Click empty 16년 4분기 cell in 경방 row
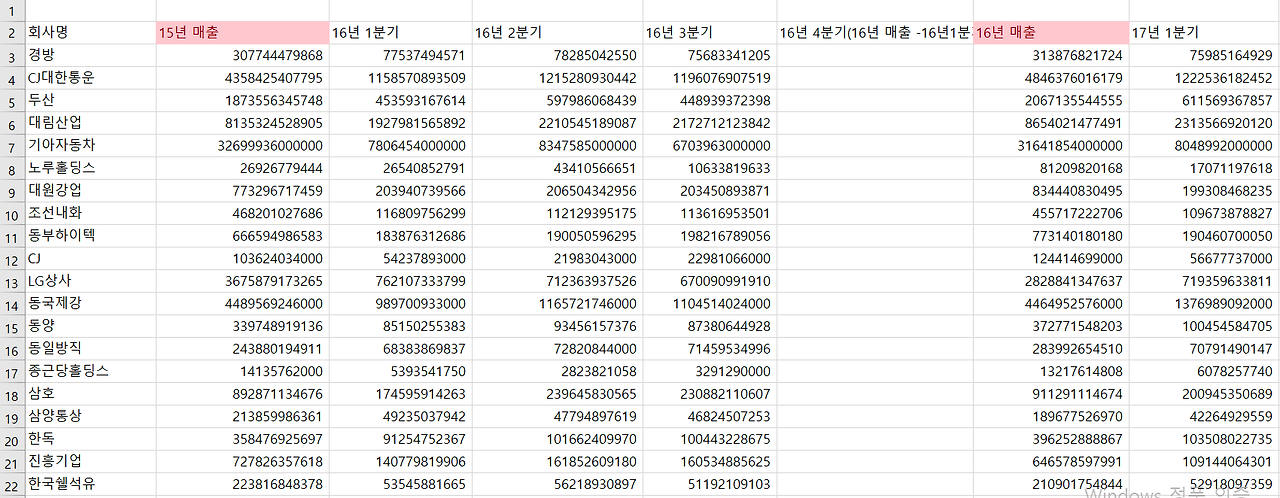 (875, 55)
